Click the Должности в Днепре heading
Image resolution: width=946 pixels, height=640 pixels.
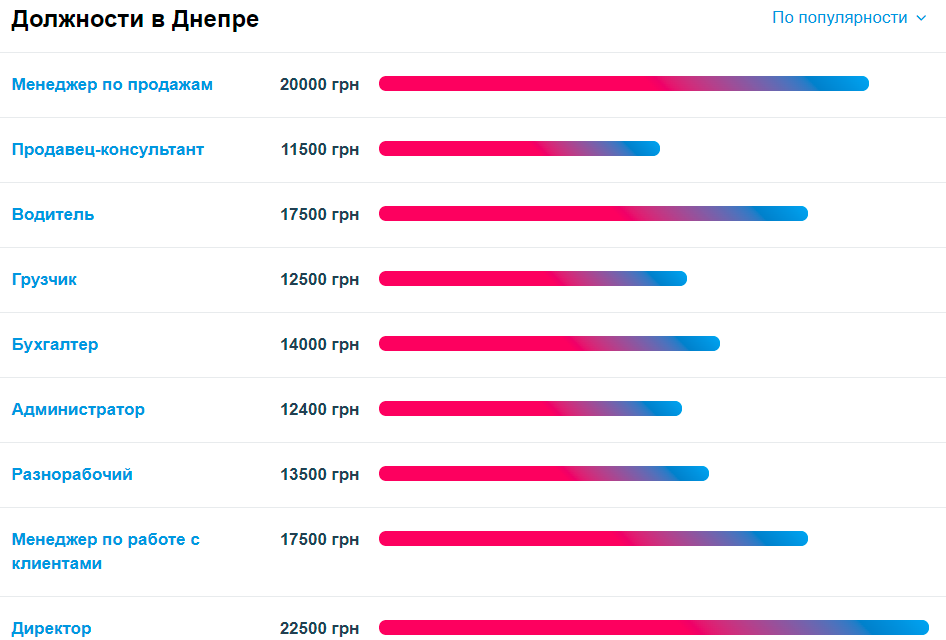[135, 19]
